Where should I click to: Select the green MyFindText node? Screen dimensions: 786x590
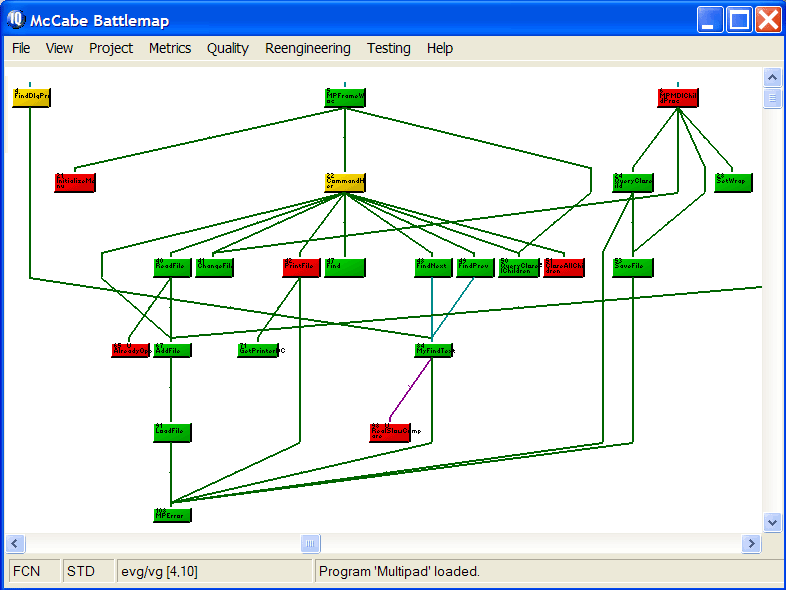[x=434, y=350]
